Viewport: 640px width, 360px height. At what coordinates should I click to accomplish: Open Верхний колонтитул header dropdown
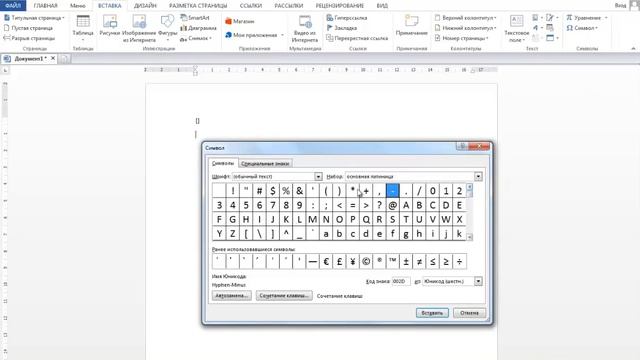465,18
